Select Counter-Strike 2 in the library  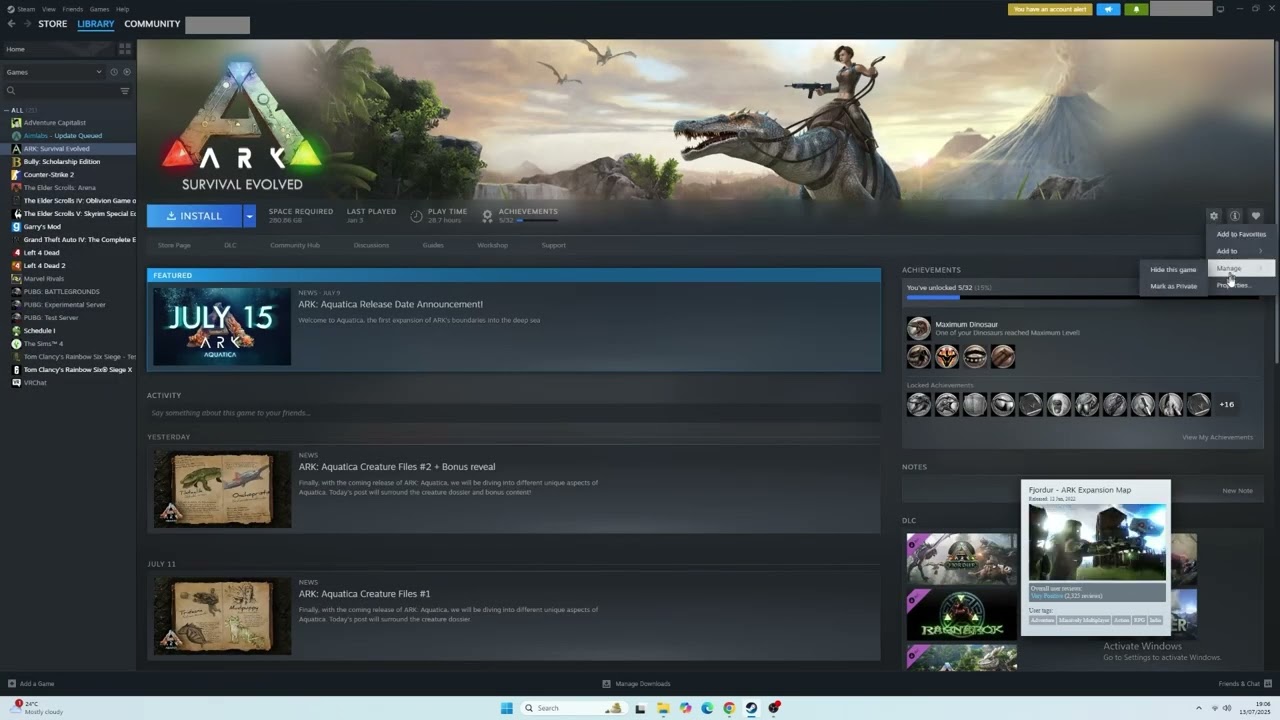(x=49, y=174)
